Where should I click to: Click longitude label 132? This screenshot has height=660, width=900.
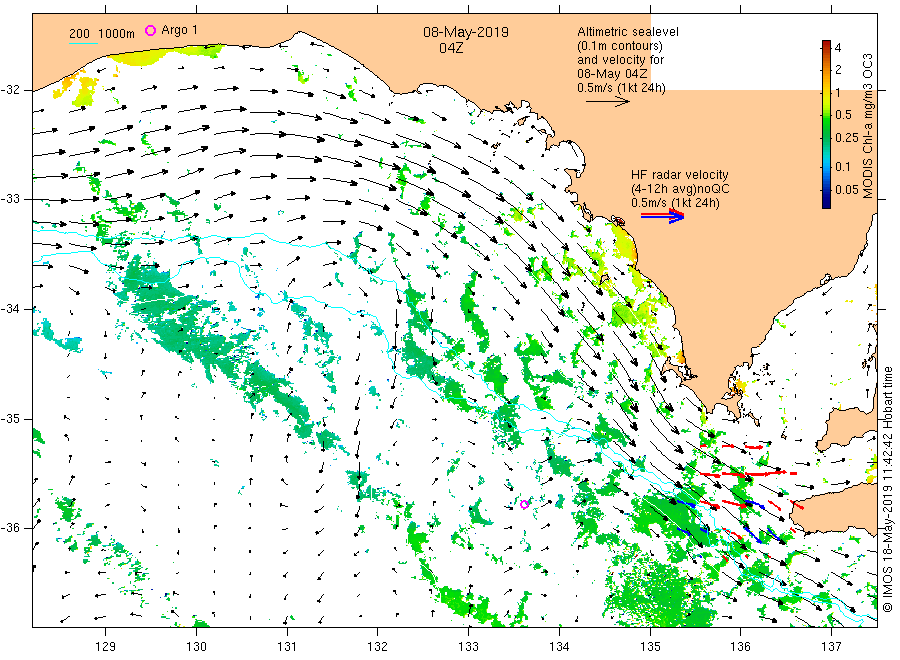[378, 646]
